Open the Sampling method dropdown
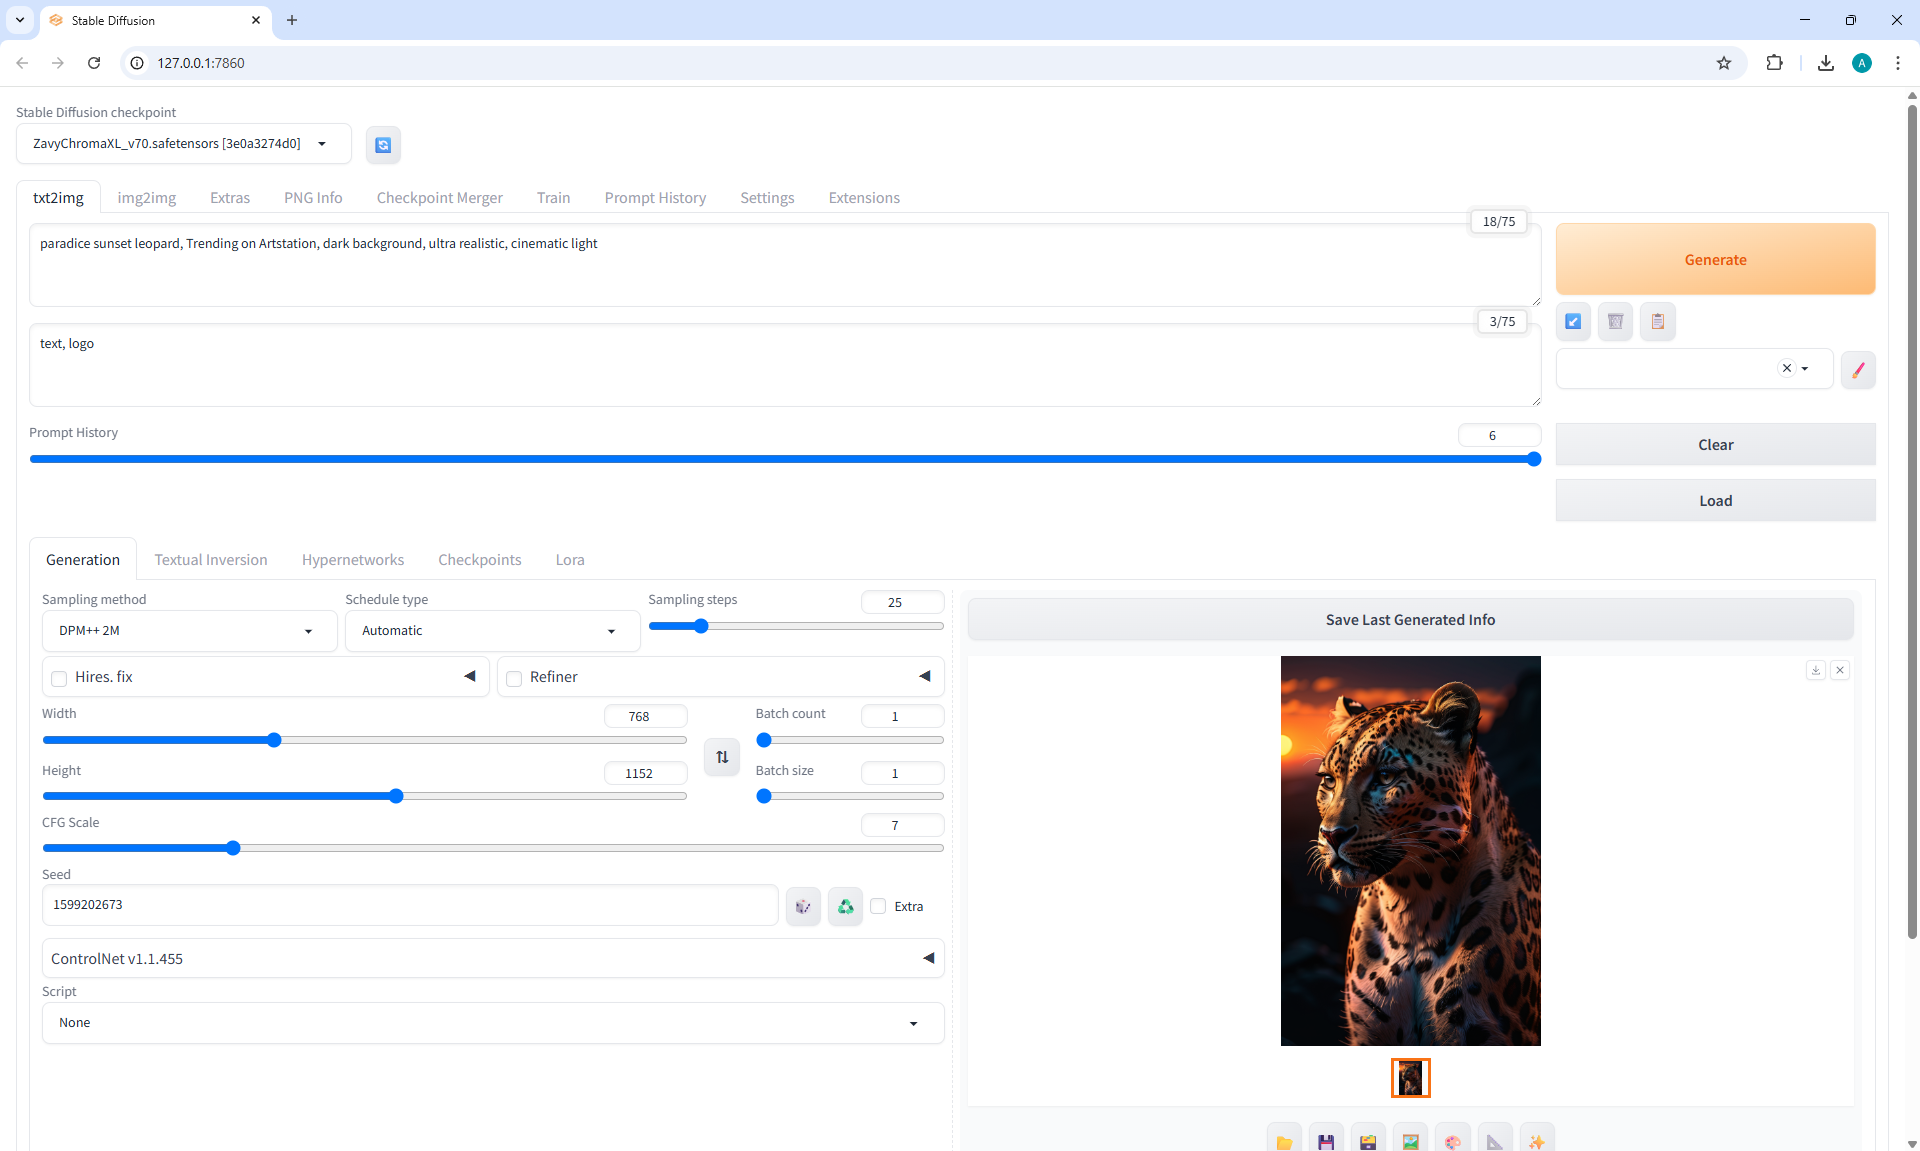The width and height of the screenshot is (1920, 1151). pos(189,631)
